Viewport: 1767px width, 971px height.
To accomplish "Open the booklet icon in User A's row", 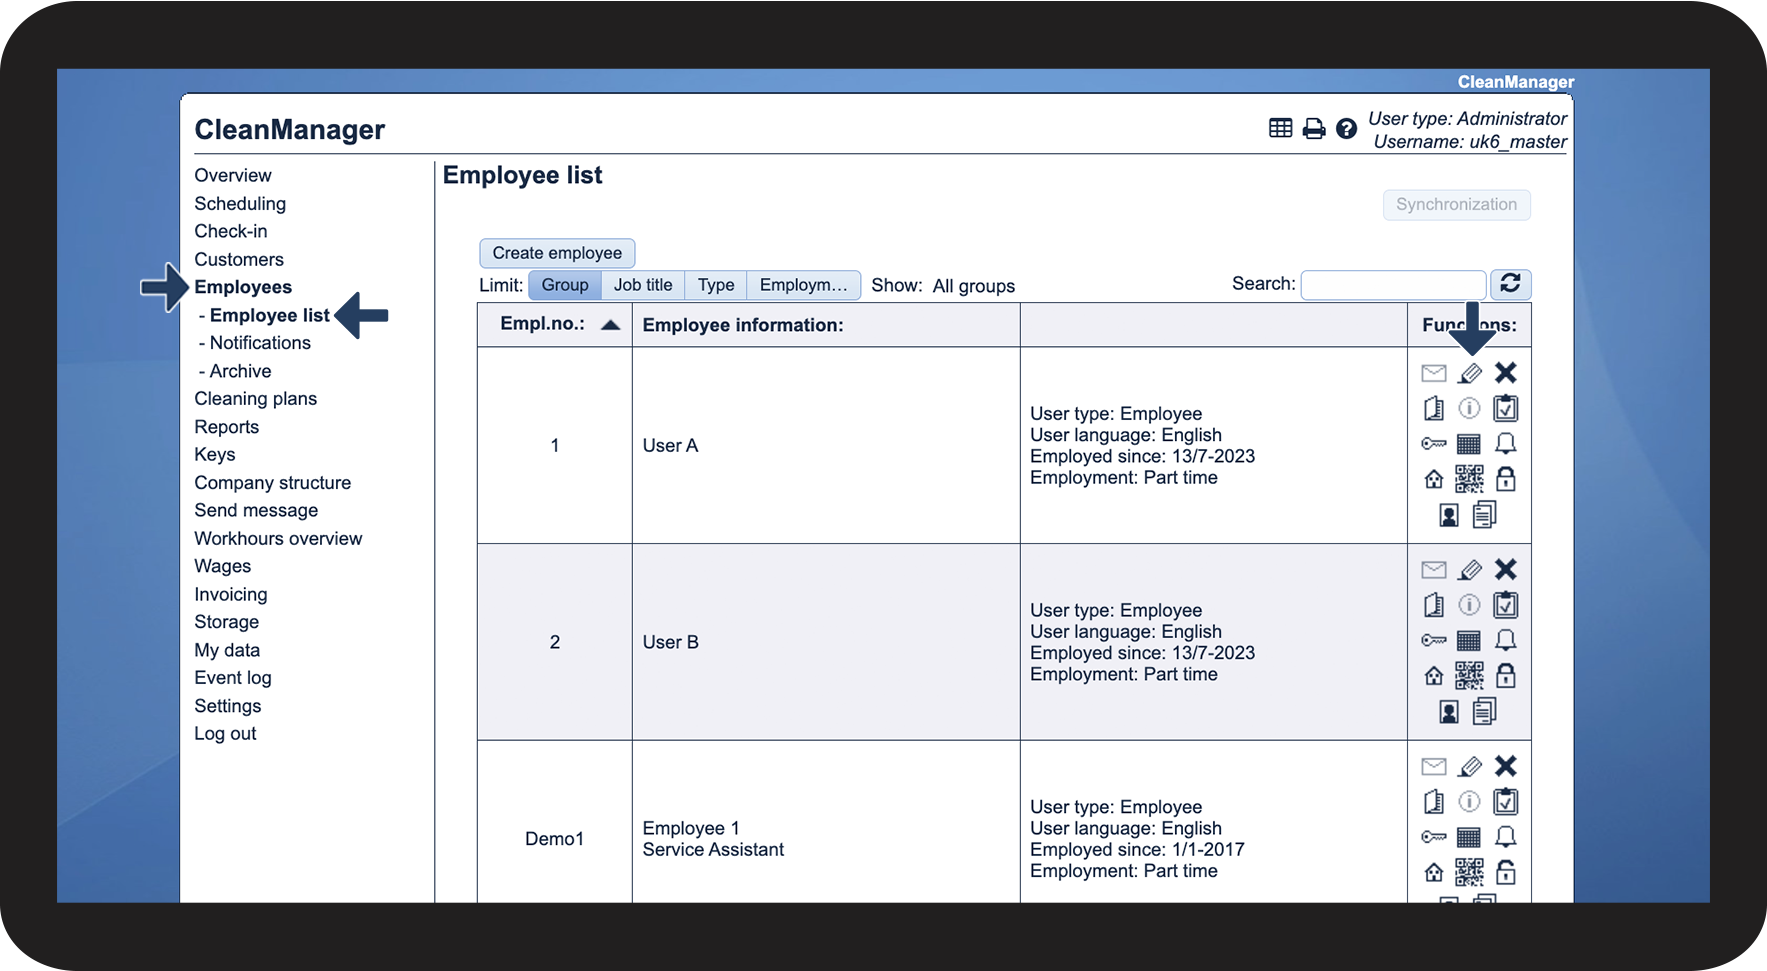I will click(x=1433, y=408).
